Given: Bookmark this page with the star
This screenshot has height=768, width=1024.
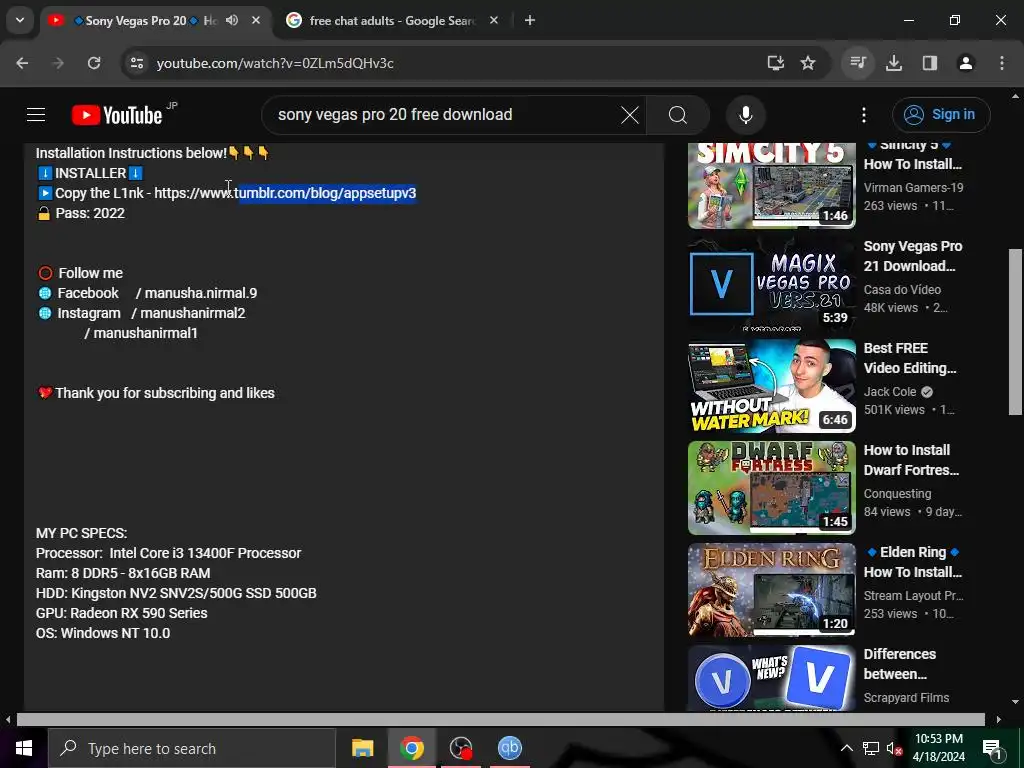Looking at the screenshot, I should [x=808, y=63].
